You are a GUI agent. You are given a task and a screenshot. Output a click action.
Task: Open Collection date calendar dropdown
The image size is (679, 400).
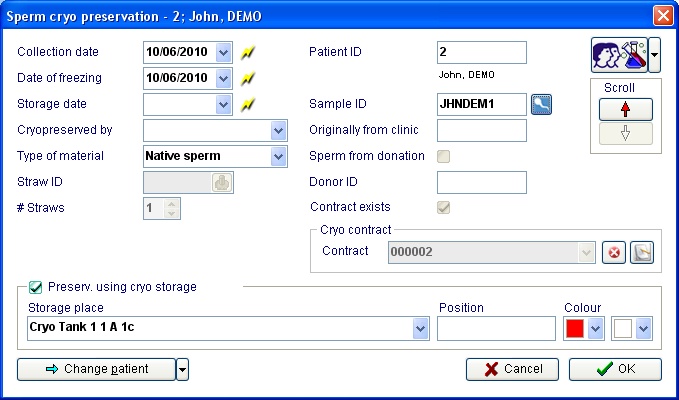223,52
